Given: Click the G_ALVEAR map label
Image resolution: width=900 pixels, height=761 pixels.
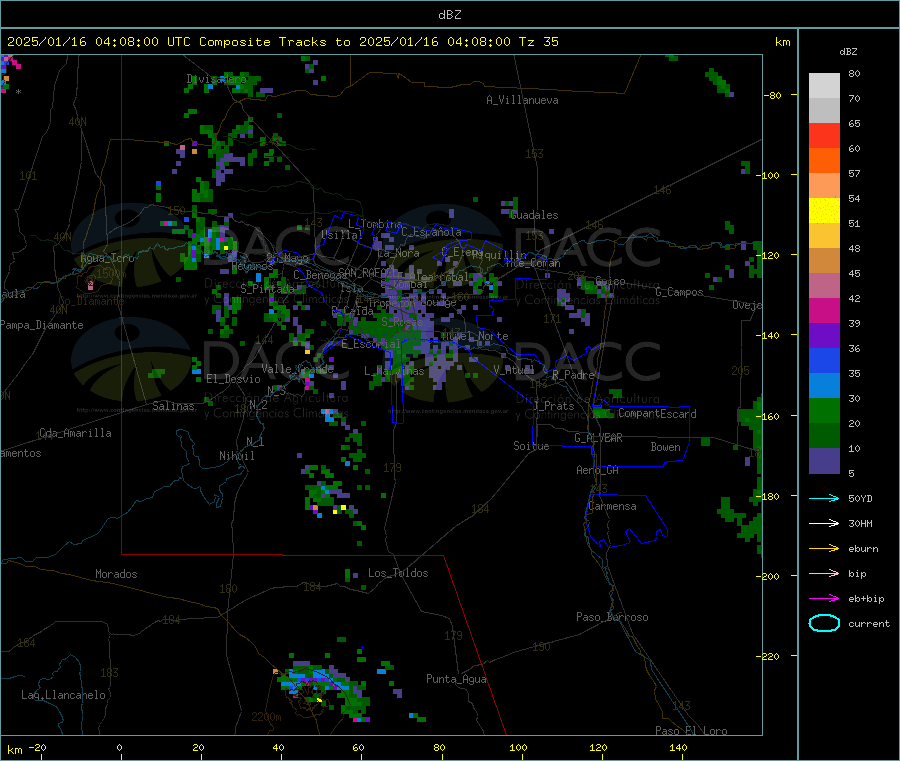Looking at the screenshot, I should (598, 438).
